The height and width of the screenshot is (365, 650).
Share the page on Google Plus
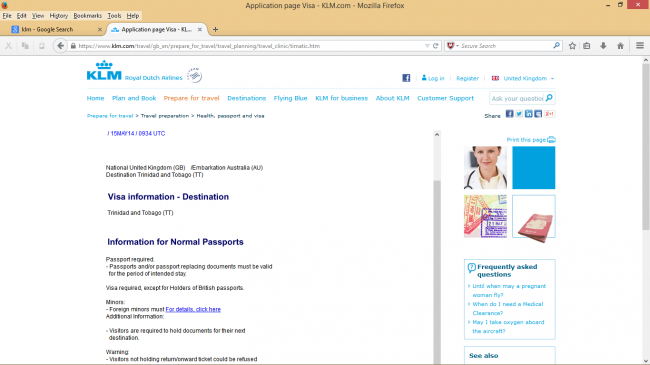[x=550, y=114]
